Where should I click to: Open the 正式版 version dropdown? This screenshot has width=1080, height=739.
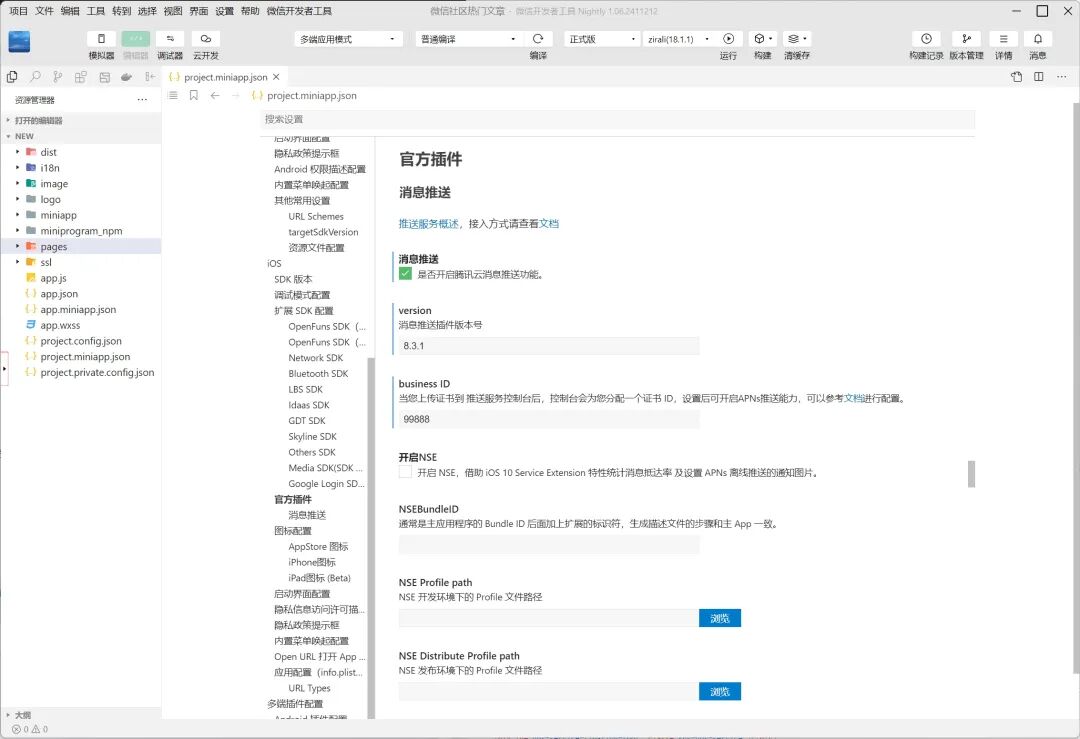(x=602, y=39)
